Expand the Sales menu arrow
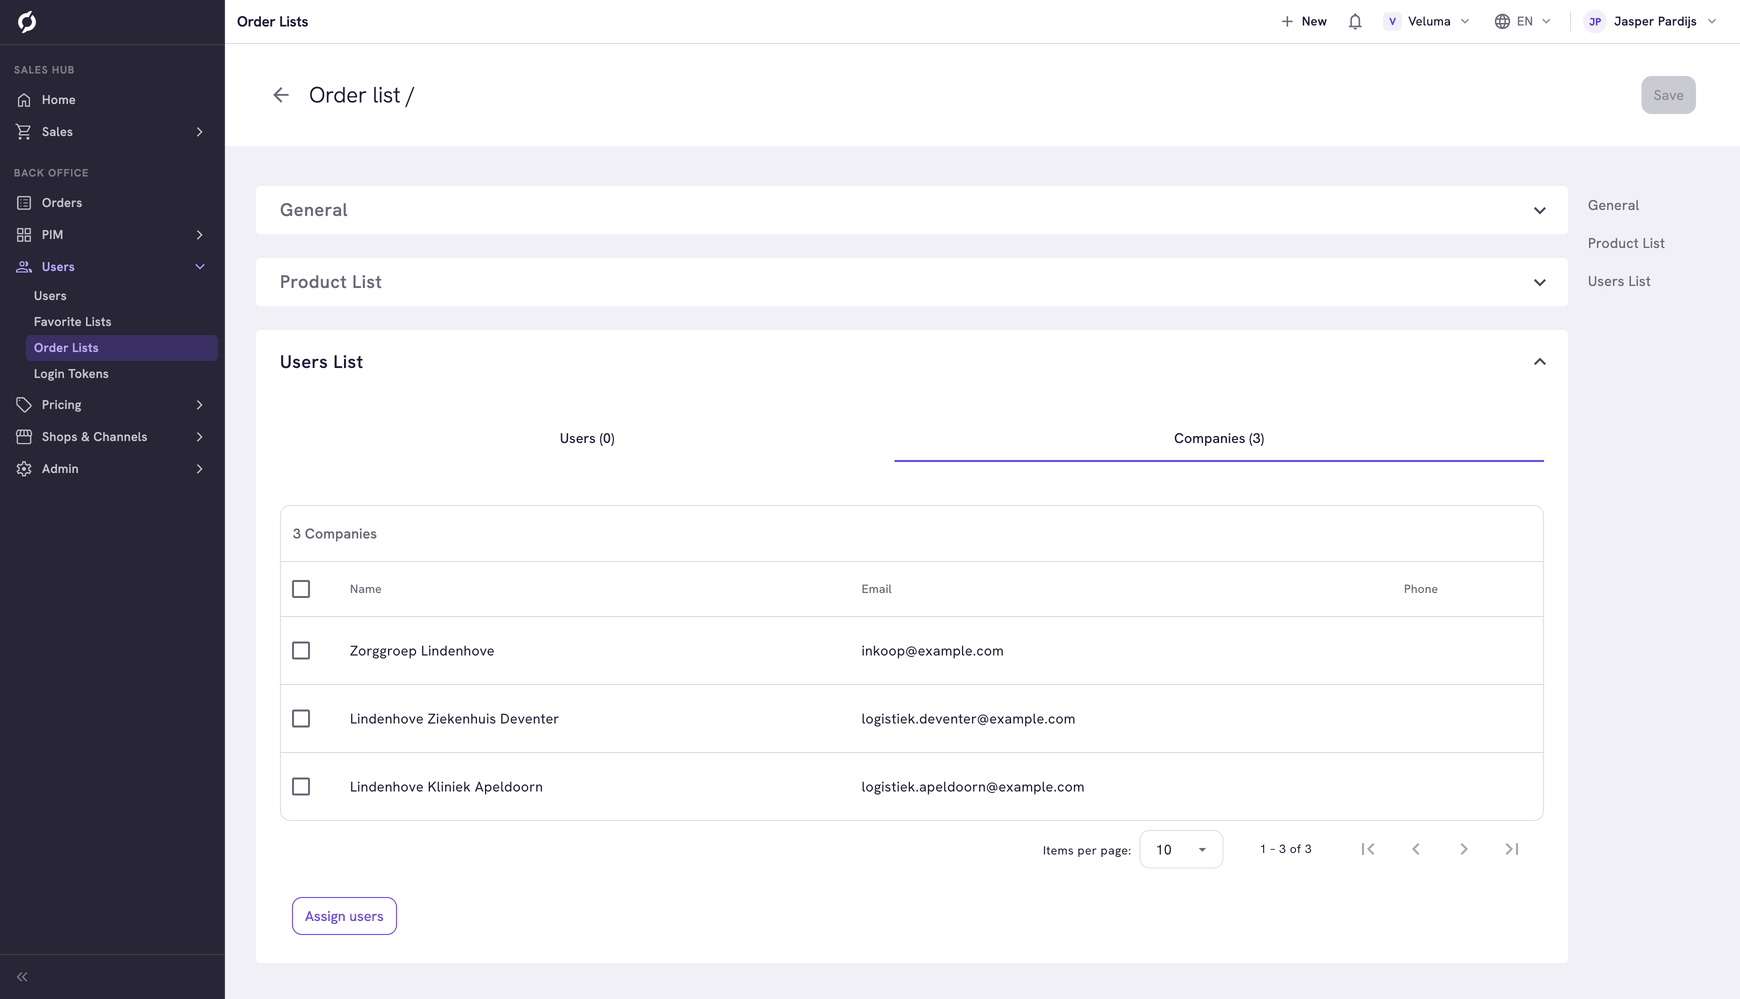The height and width of the screenshot is (999, 1740). pyautogui.click(x=199, y=132)
